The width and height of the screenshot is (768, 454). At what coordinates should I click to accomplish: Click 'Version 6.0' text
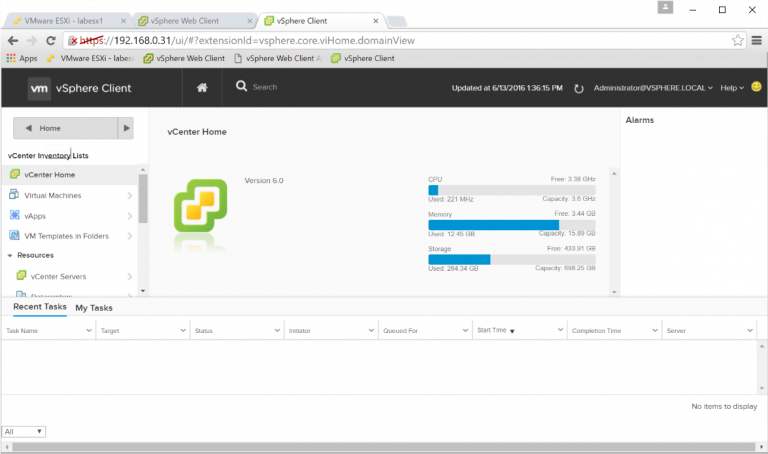tap(264, 180)
